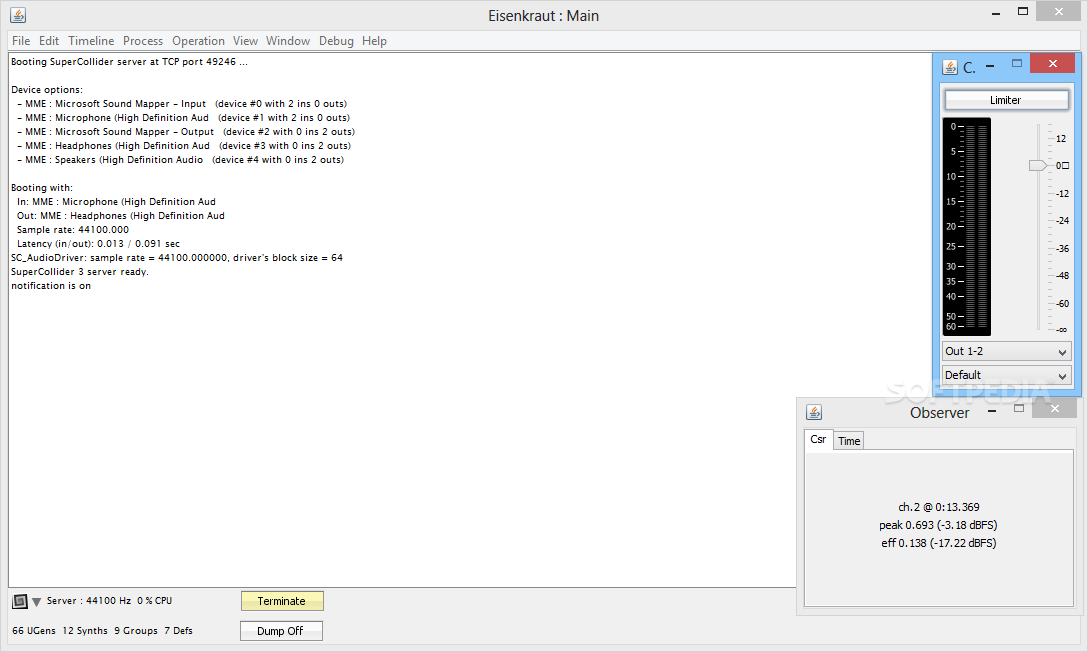This screenshot has height=652, width=1088.
Task: Click the 'Server : 44100 Hz' status text
Action: coord(89,601)
